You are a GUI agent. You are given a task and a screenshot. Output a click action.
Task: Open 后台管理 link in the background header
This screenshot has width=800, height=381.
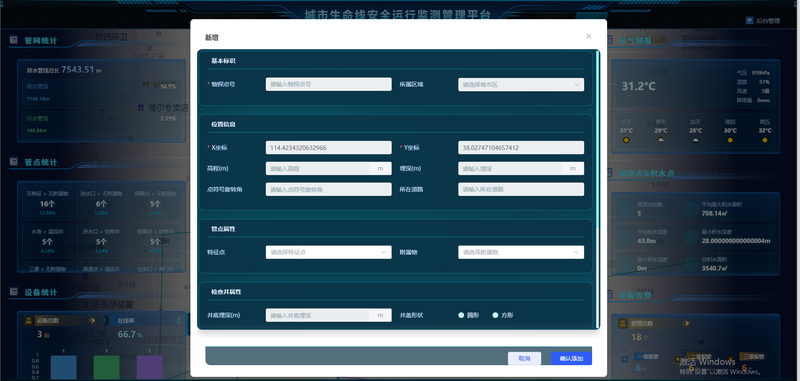click(x=768, y=21)
